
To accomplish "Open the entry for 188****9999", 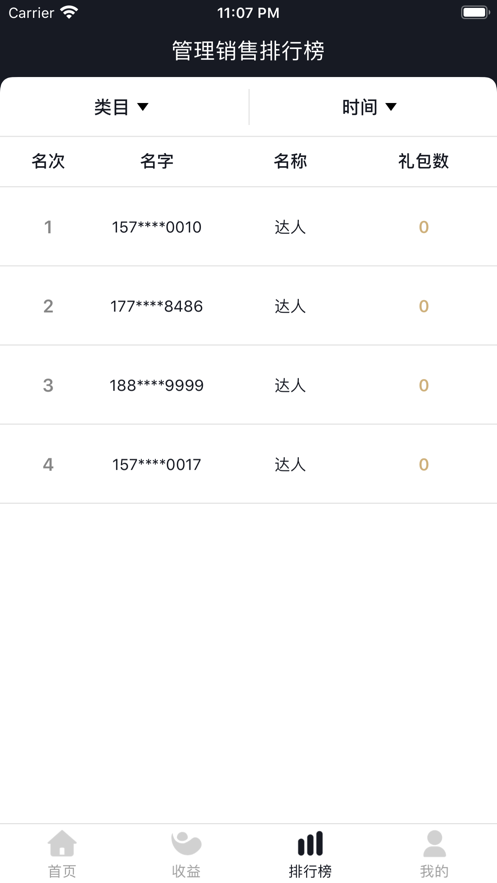I will point(248,385).
